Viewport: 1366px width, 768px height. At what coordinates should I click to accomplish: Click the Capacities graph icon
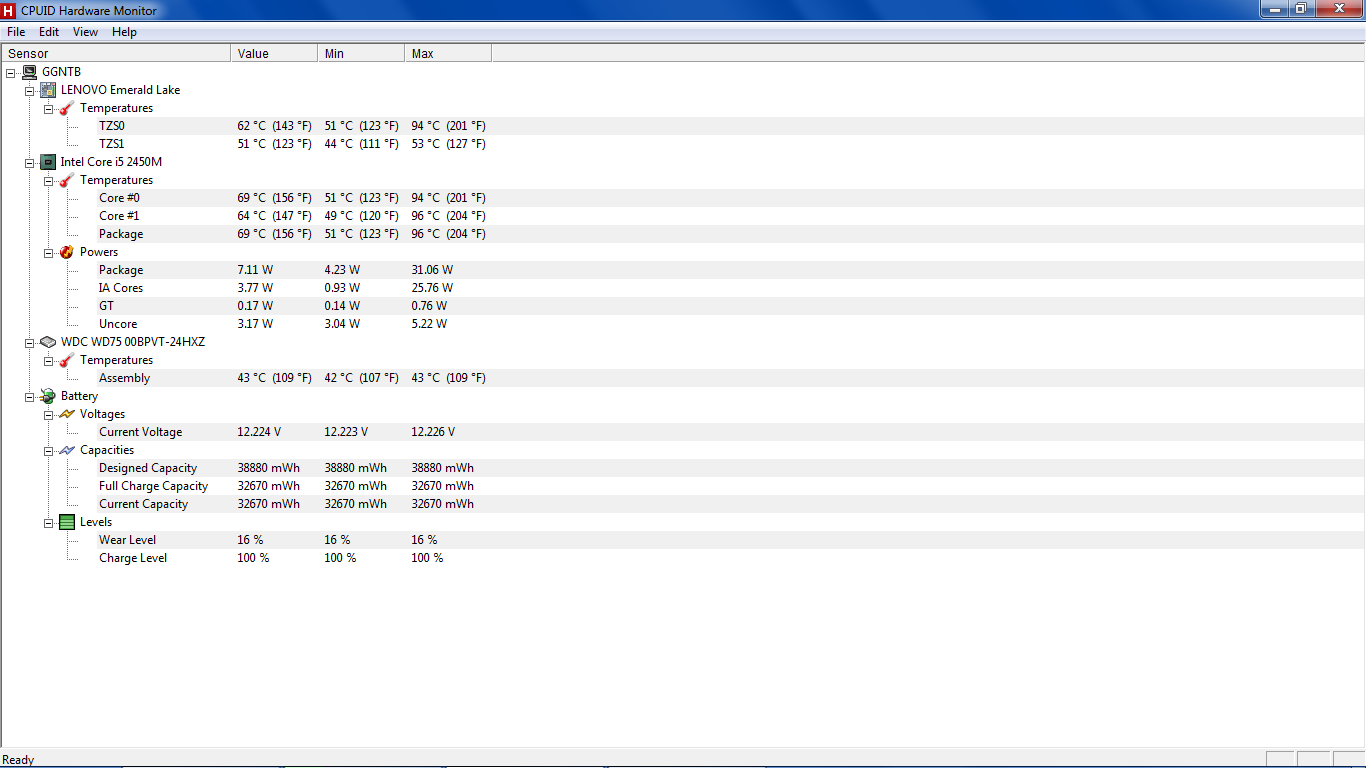(67, 450)
